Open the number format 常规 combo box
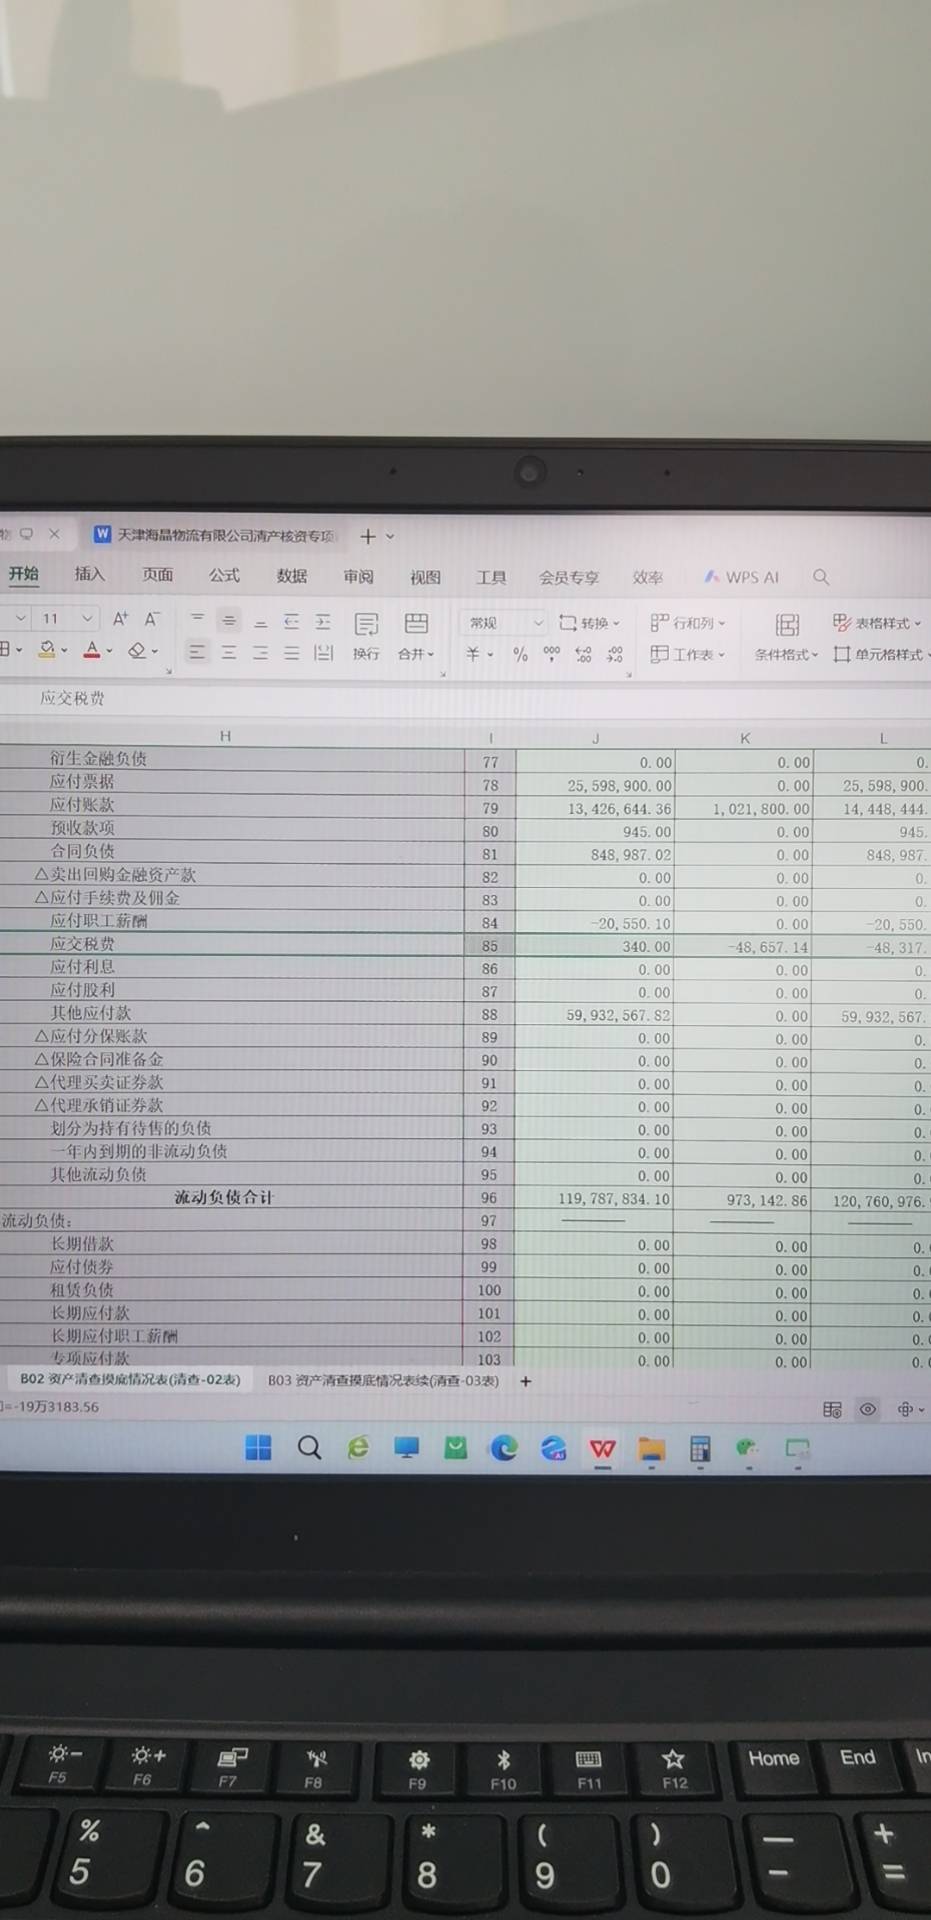Viewport: 931px width, 1920px height. coord(503,623)
